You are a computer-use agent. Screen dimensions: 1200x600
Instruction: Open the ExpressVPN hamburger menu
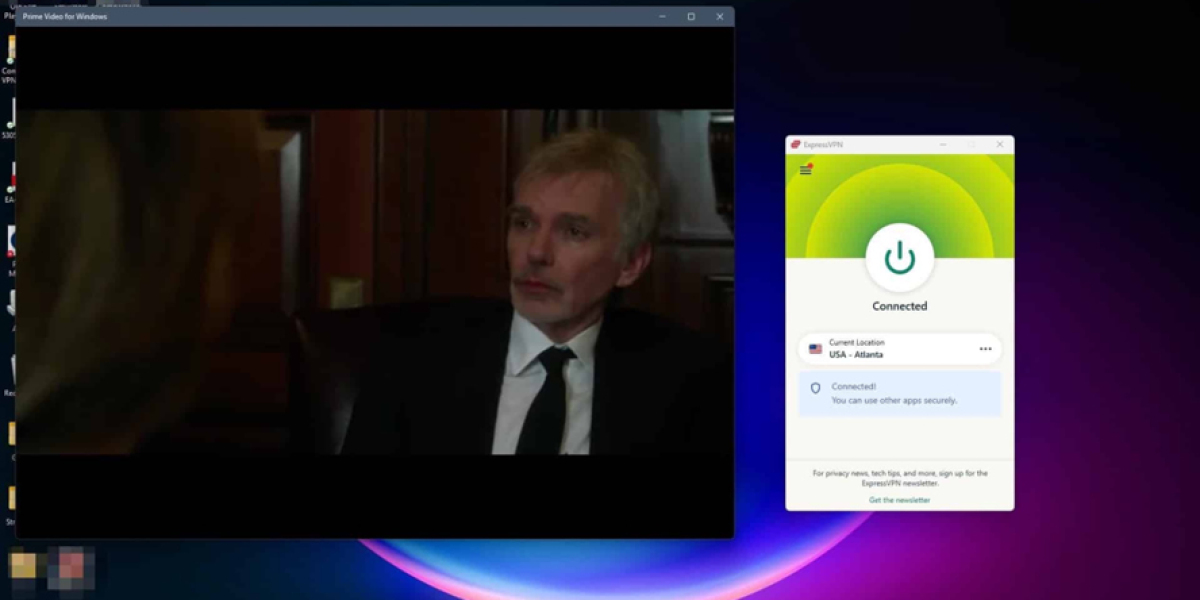pyautogui.click(x=805, y=170)
